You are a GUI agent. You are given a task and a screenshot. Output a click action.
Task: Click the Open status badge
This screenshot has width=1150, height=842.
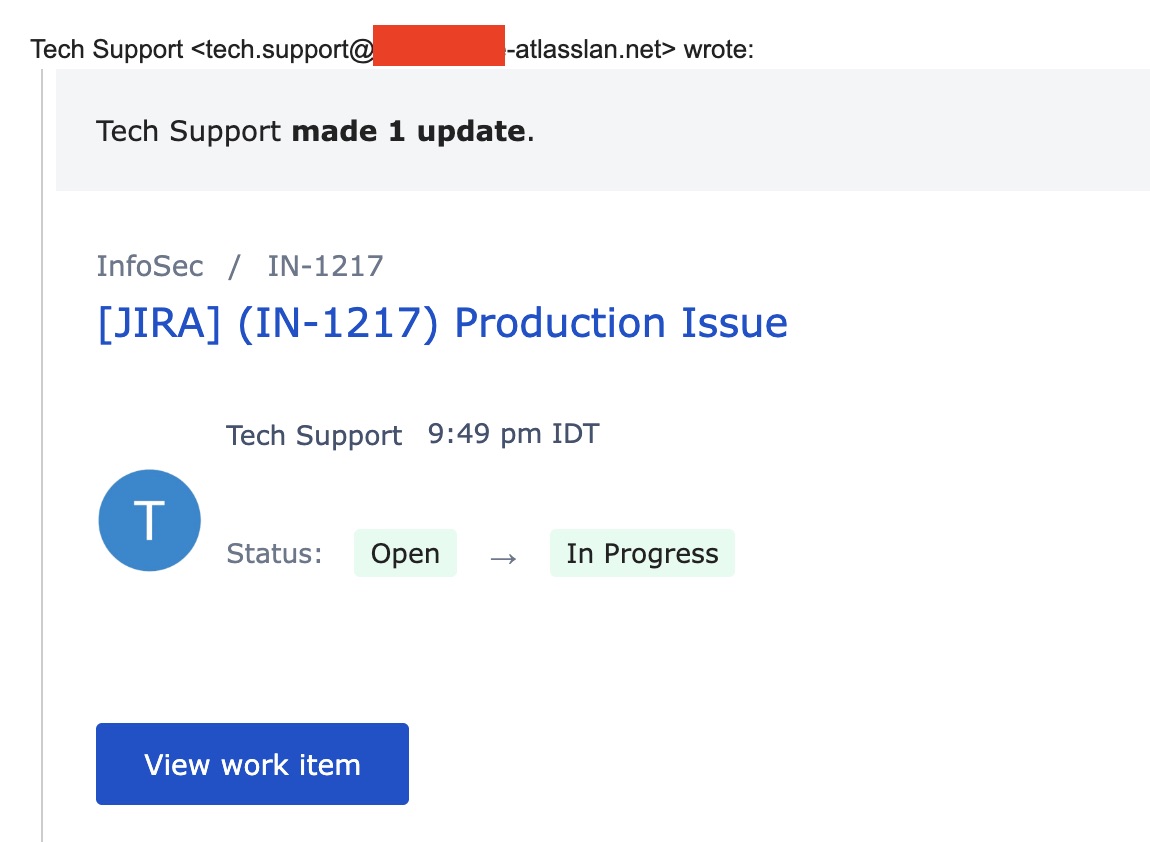point(405,554)
